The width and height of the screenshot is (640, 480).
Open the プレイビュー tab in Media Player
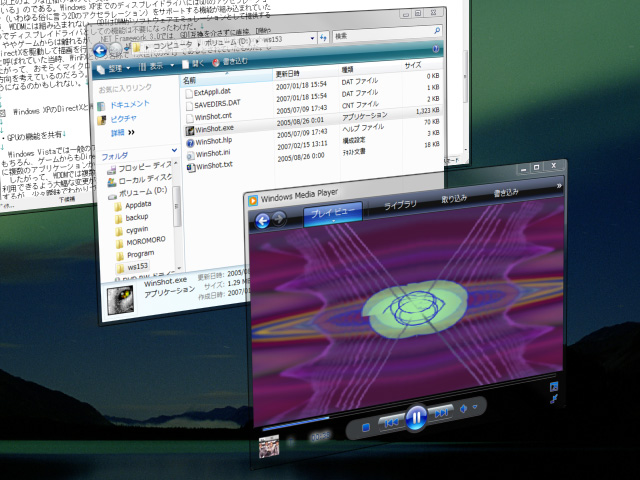click(x=333, y=213)
